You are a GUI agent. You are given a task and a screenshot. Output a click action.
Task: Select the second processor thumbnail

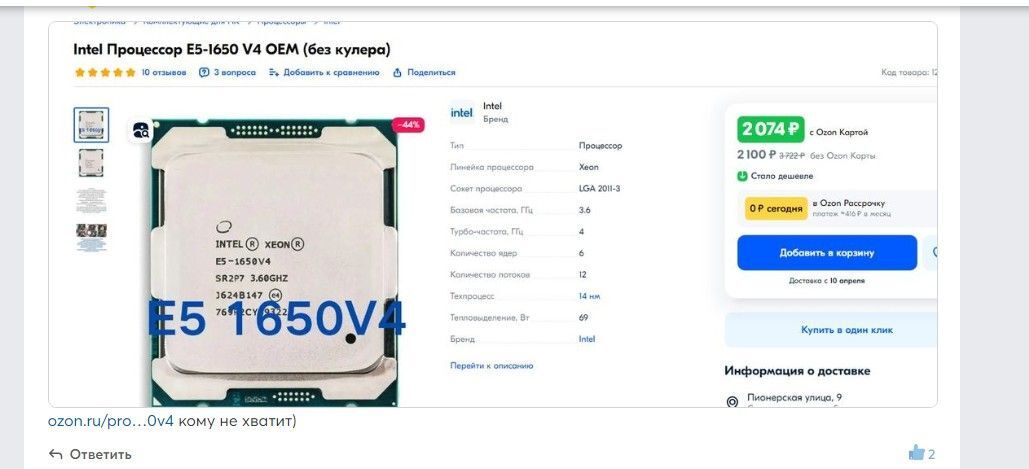click(x=91, y=163)
